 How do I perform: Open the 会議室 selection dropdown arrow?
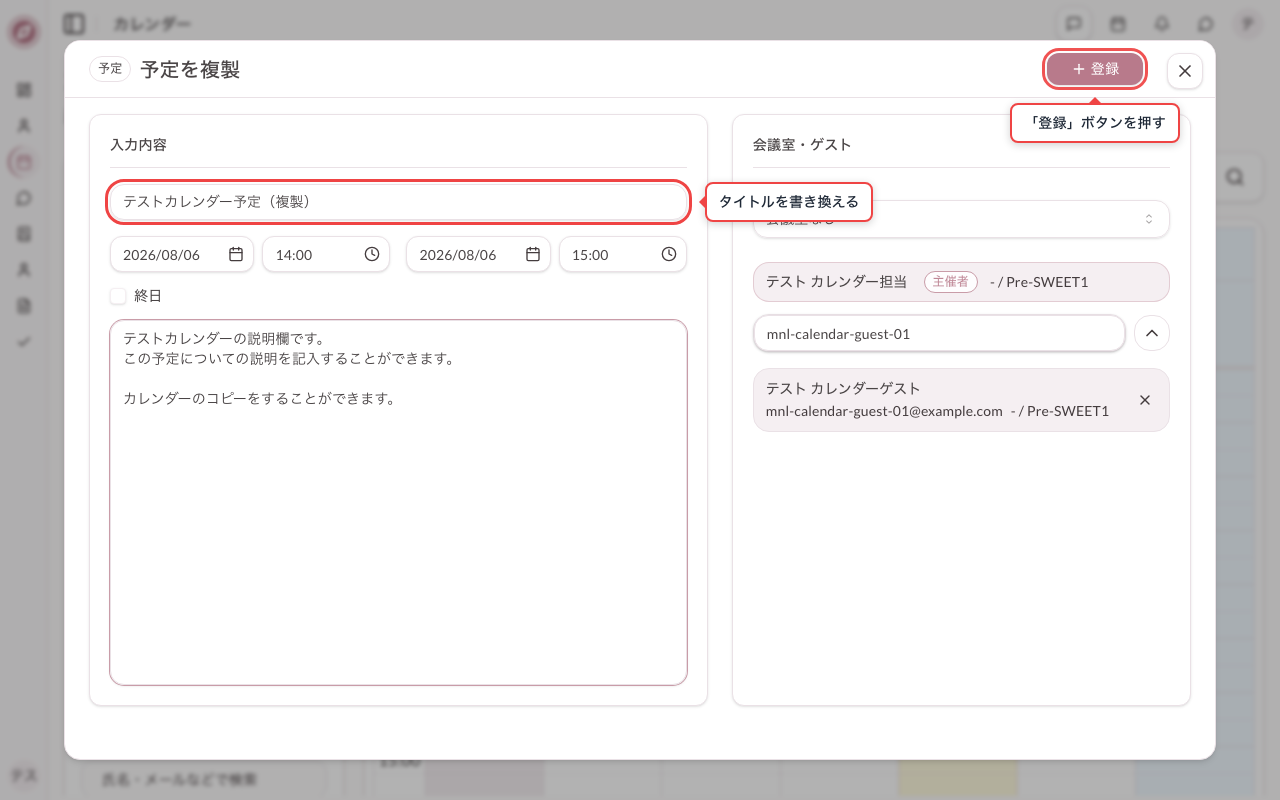tap(1149, 219)
